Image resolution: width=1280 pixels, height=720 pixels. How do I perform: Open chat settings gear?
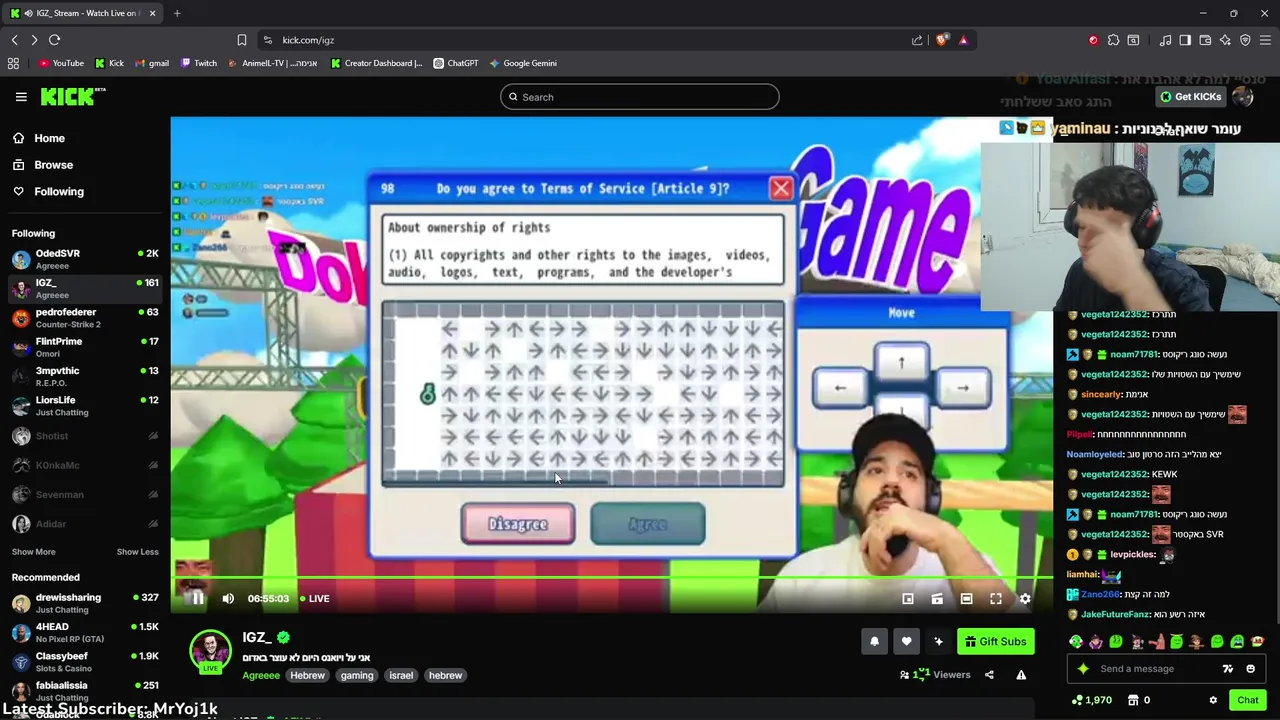[1213, 700]
